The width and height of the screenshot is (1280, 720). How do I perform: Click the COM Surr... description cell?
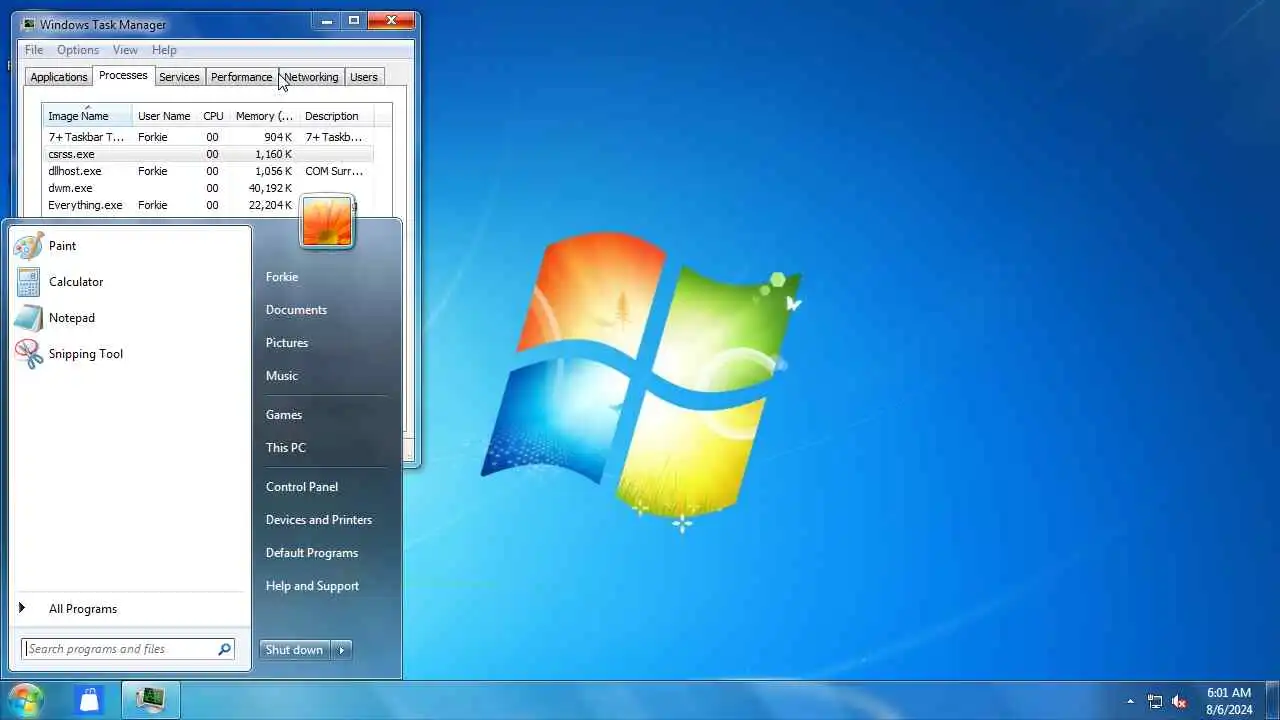[334, 171]
